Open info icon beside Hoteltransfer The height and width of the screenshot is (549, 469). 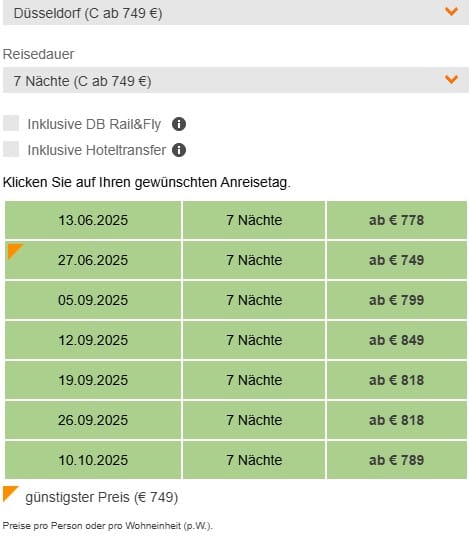(178, 150)
